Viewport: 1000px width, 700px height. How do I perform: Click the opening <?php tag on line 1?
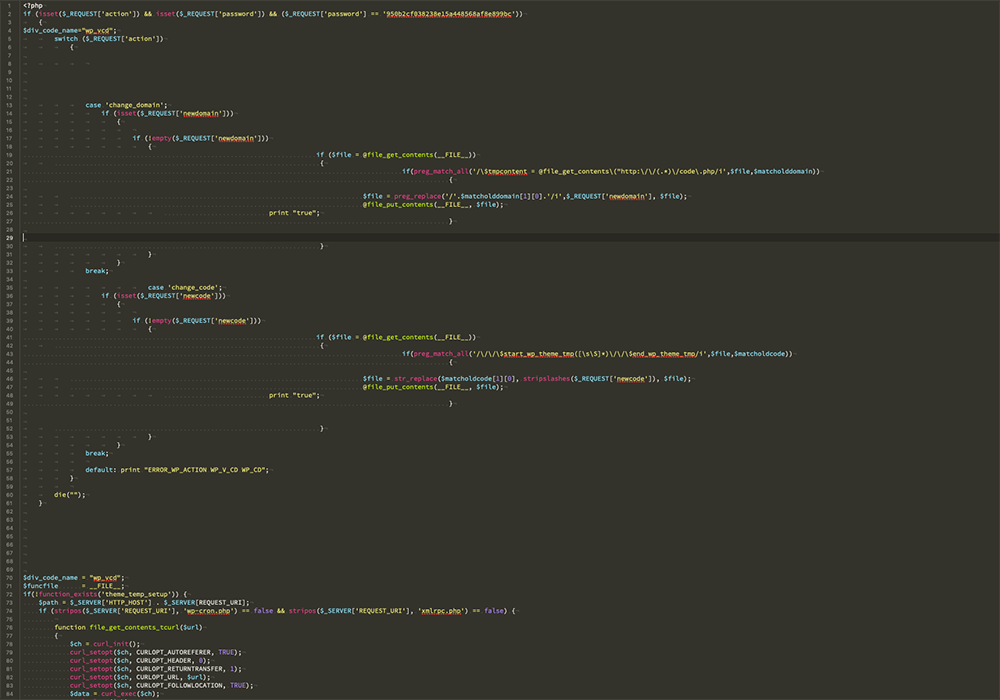33,5
